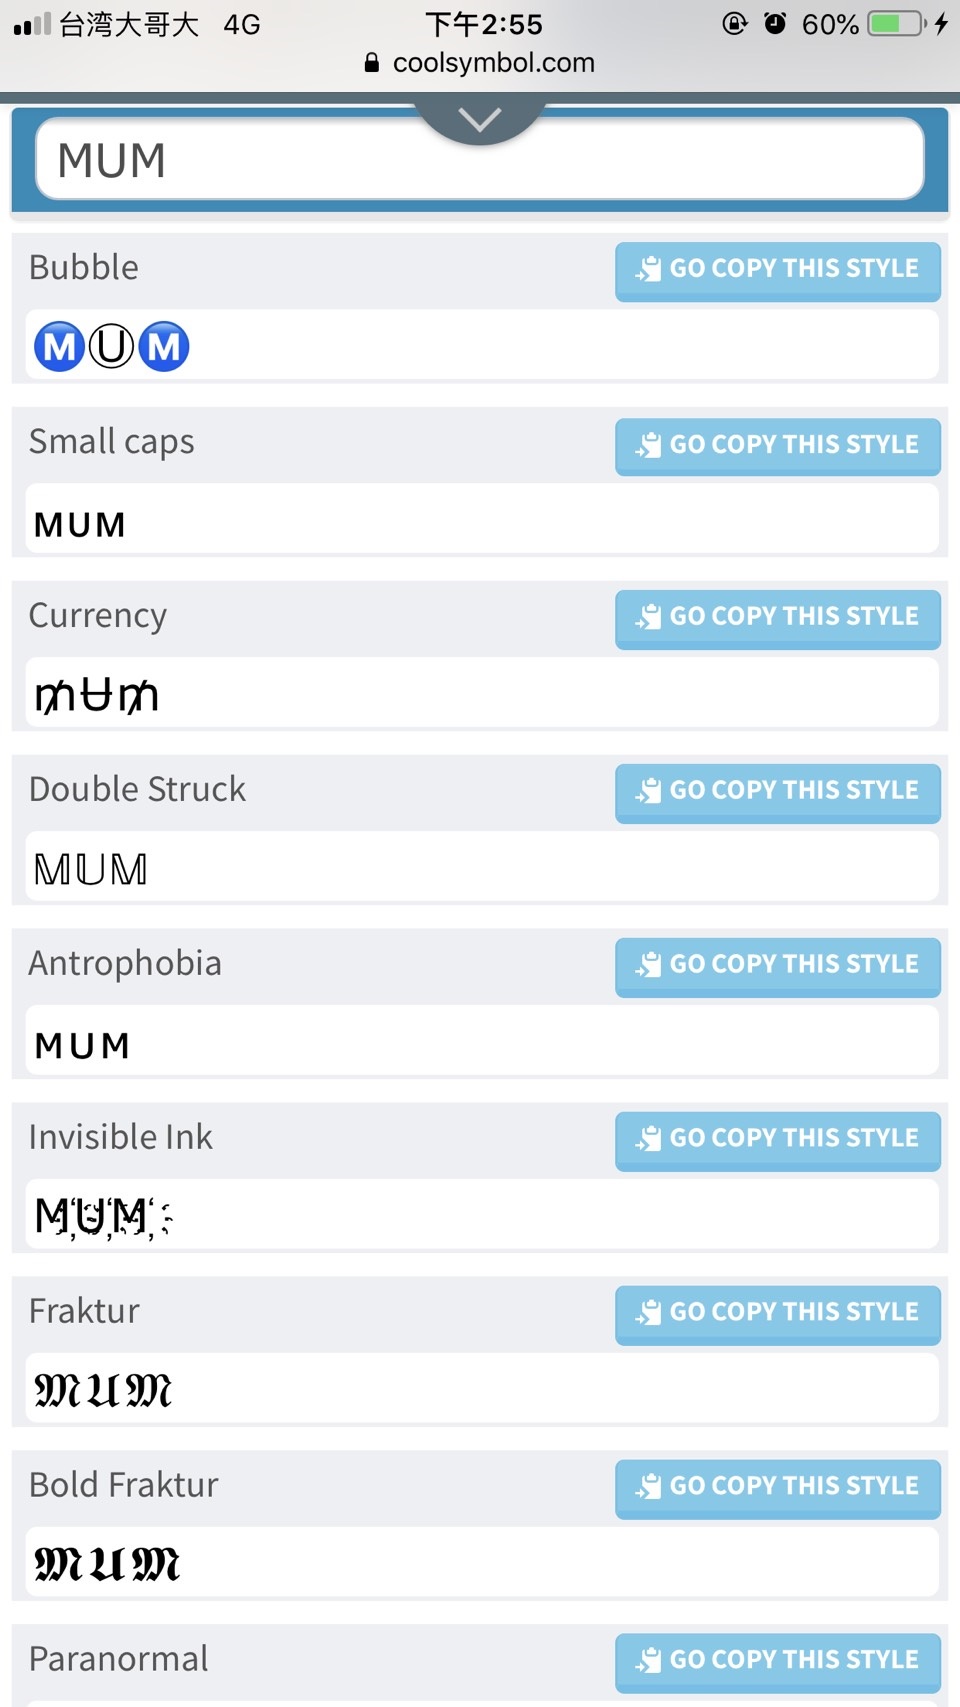Click the MUM text input field
Viewport: 960px width, 1707px height.
tap(480, 159)
